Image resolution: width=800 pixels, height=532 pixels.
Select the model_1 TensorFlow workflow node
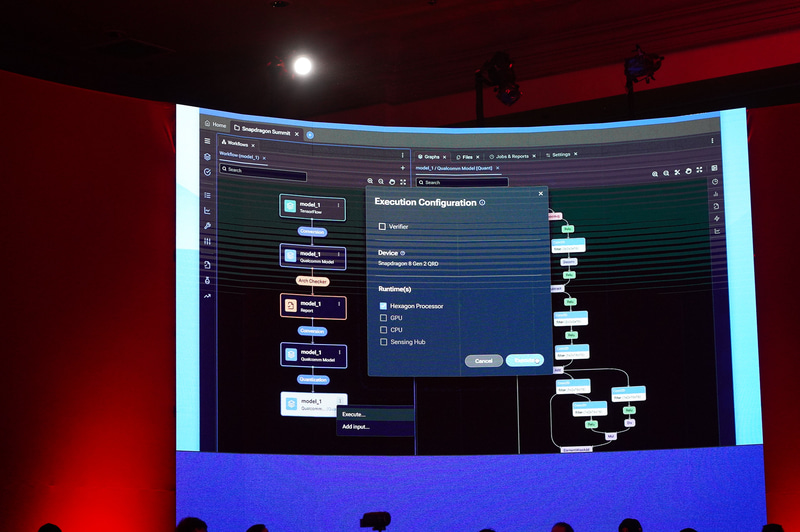coord(312,207)
